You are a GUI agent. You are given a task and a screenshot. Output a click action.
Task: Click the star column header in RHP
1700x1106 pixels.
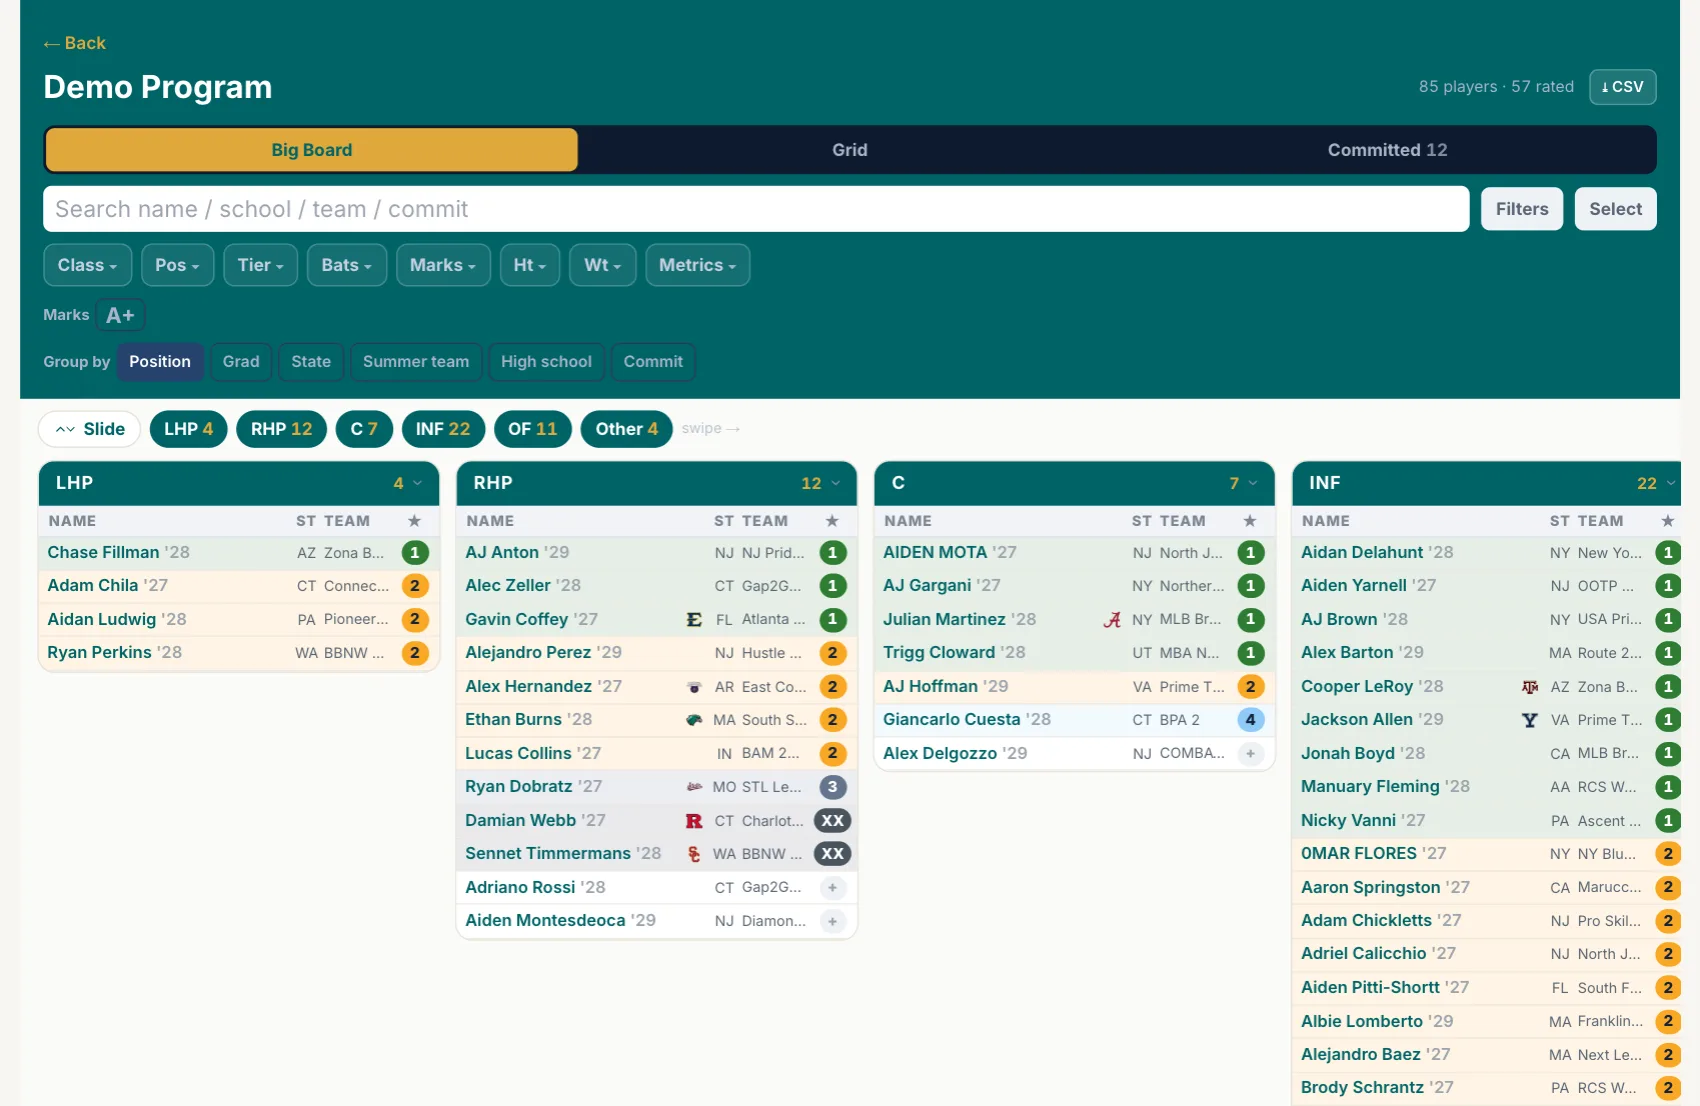point(832,521)
